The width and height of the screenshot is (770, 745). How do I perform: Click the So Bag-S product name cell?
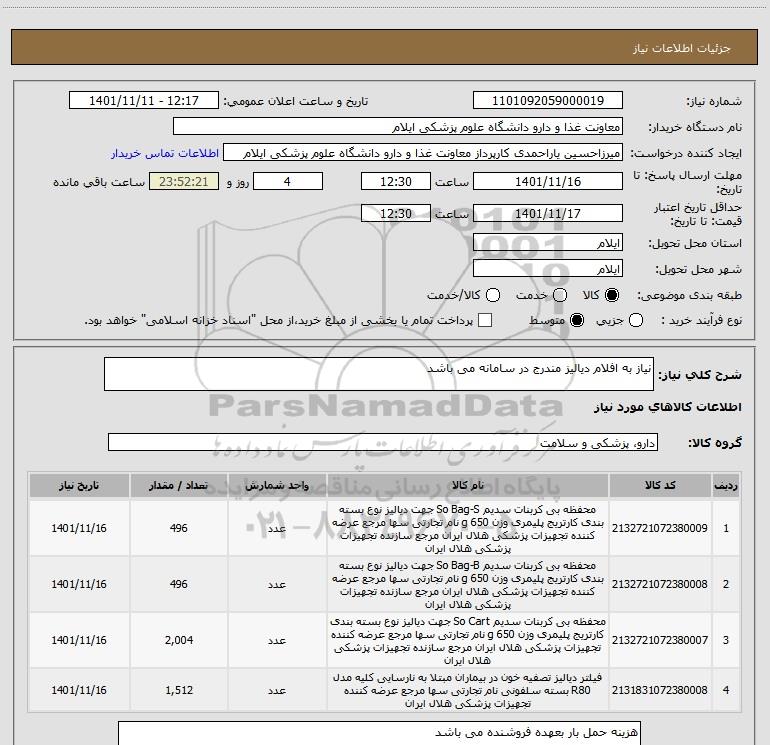coord(468,528)
